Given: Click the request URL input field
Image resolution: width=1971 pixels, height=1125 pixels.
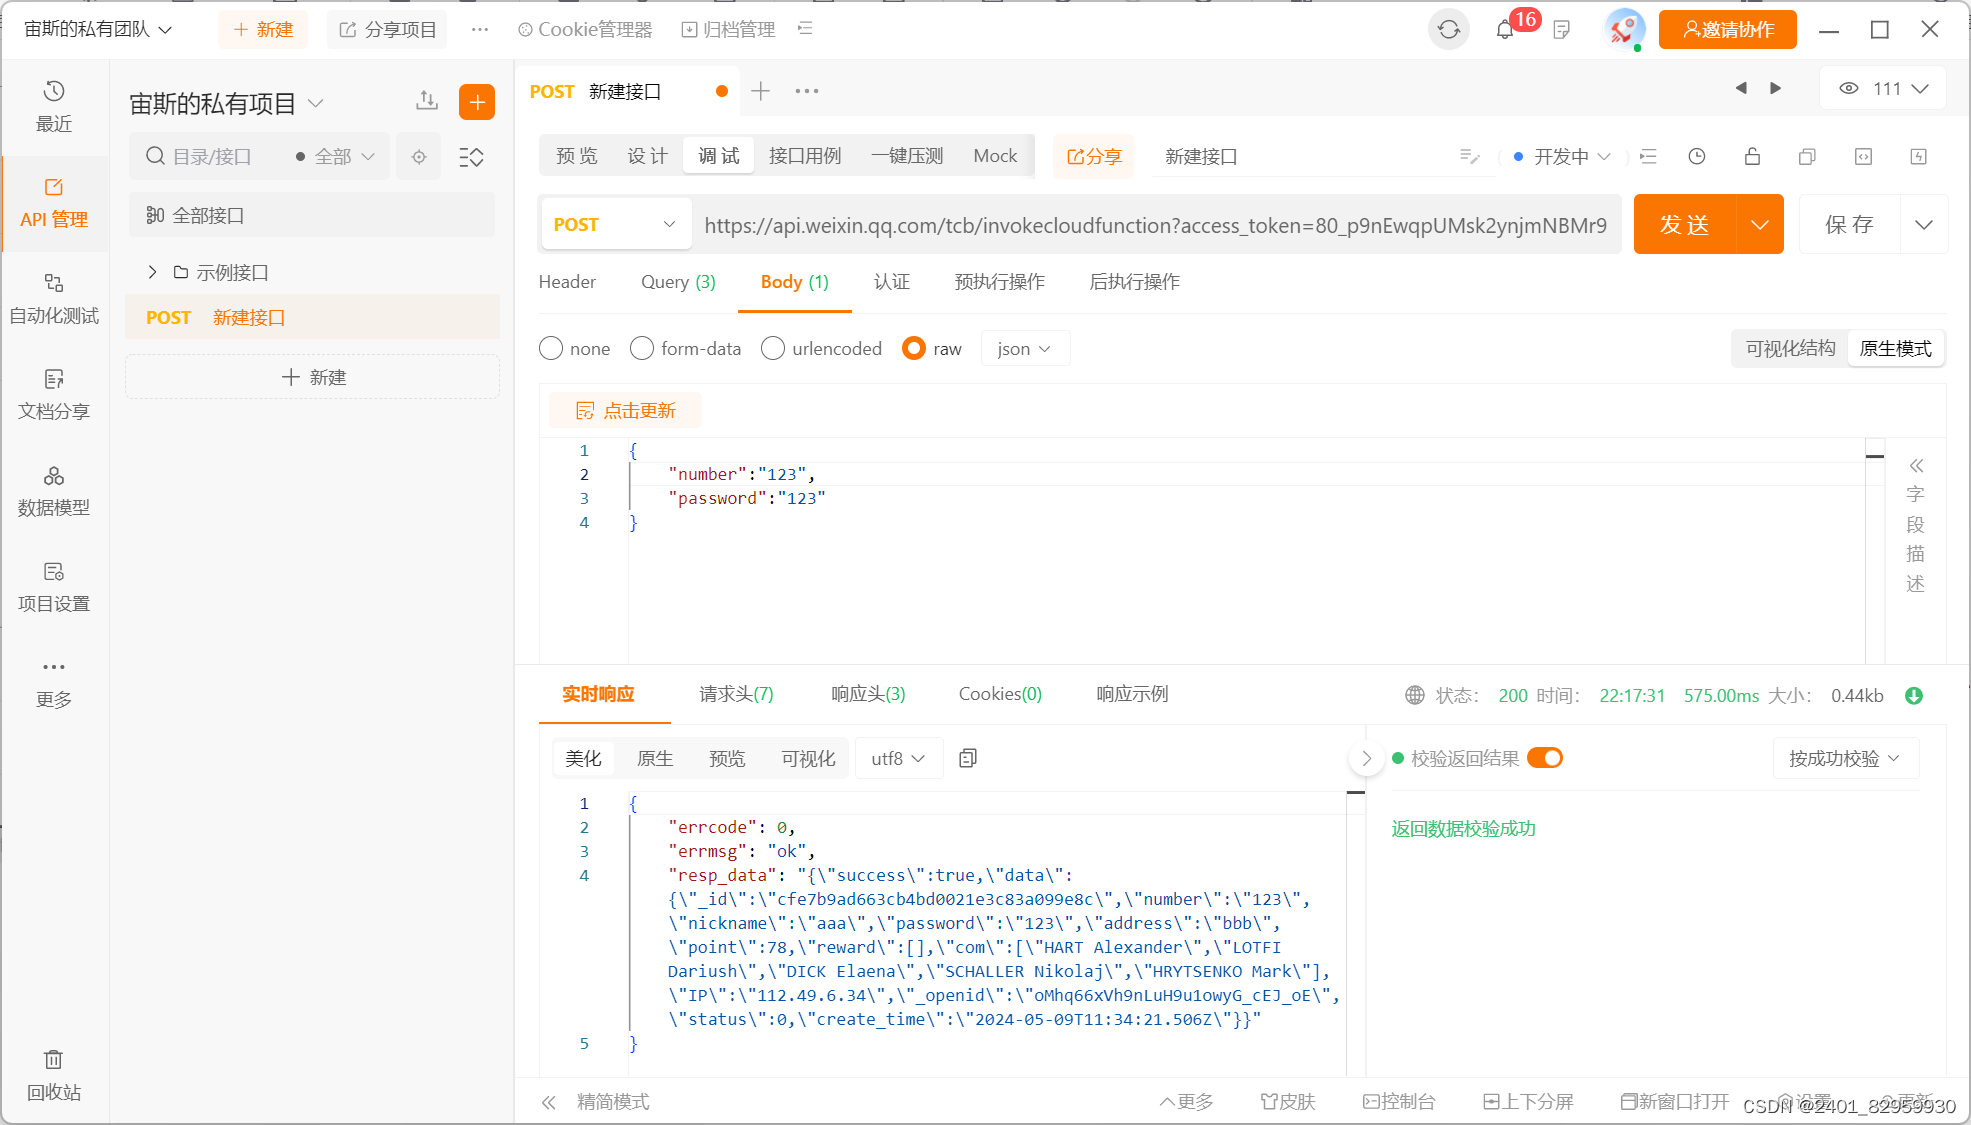Looking at the screenshot, I should (1155, 225).
